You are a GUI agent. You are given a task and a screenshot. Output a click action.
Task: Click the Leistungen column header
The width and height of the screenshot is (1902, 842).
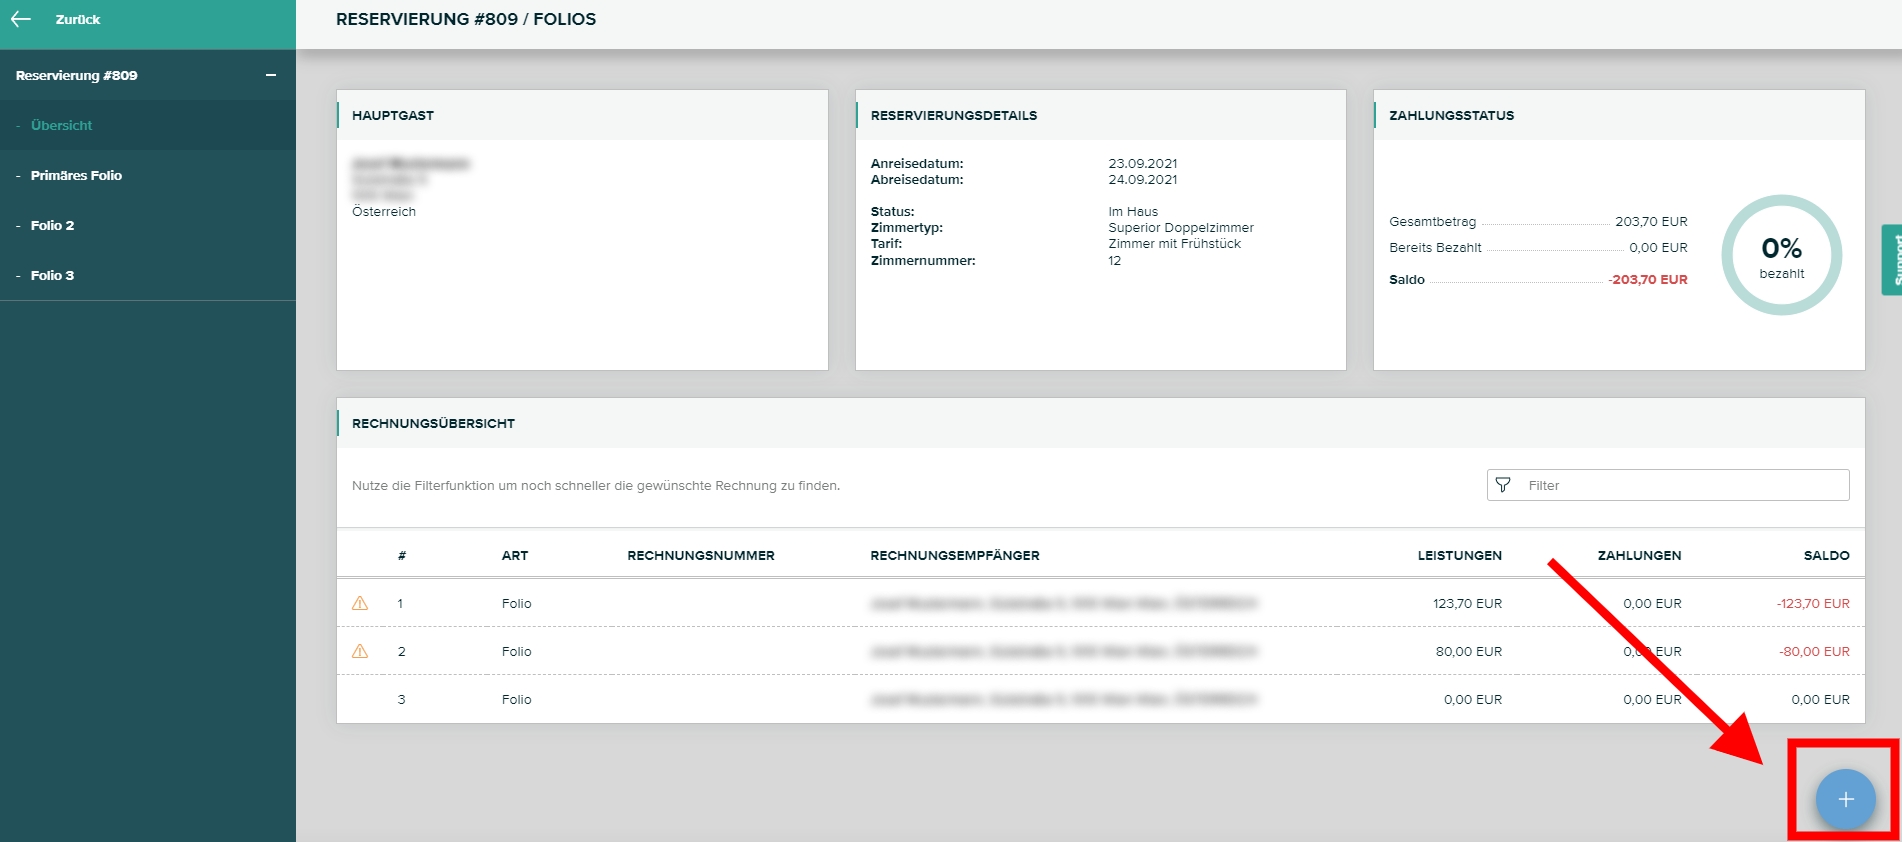1459,555
